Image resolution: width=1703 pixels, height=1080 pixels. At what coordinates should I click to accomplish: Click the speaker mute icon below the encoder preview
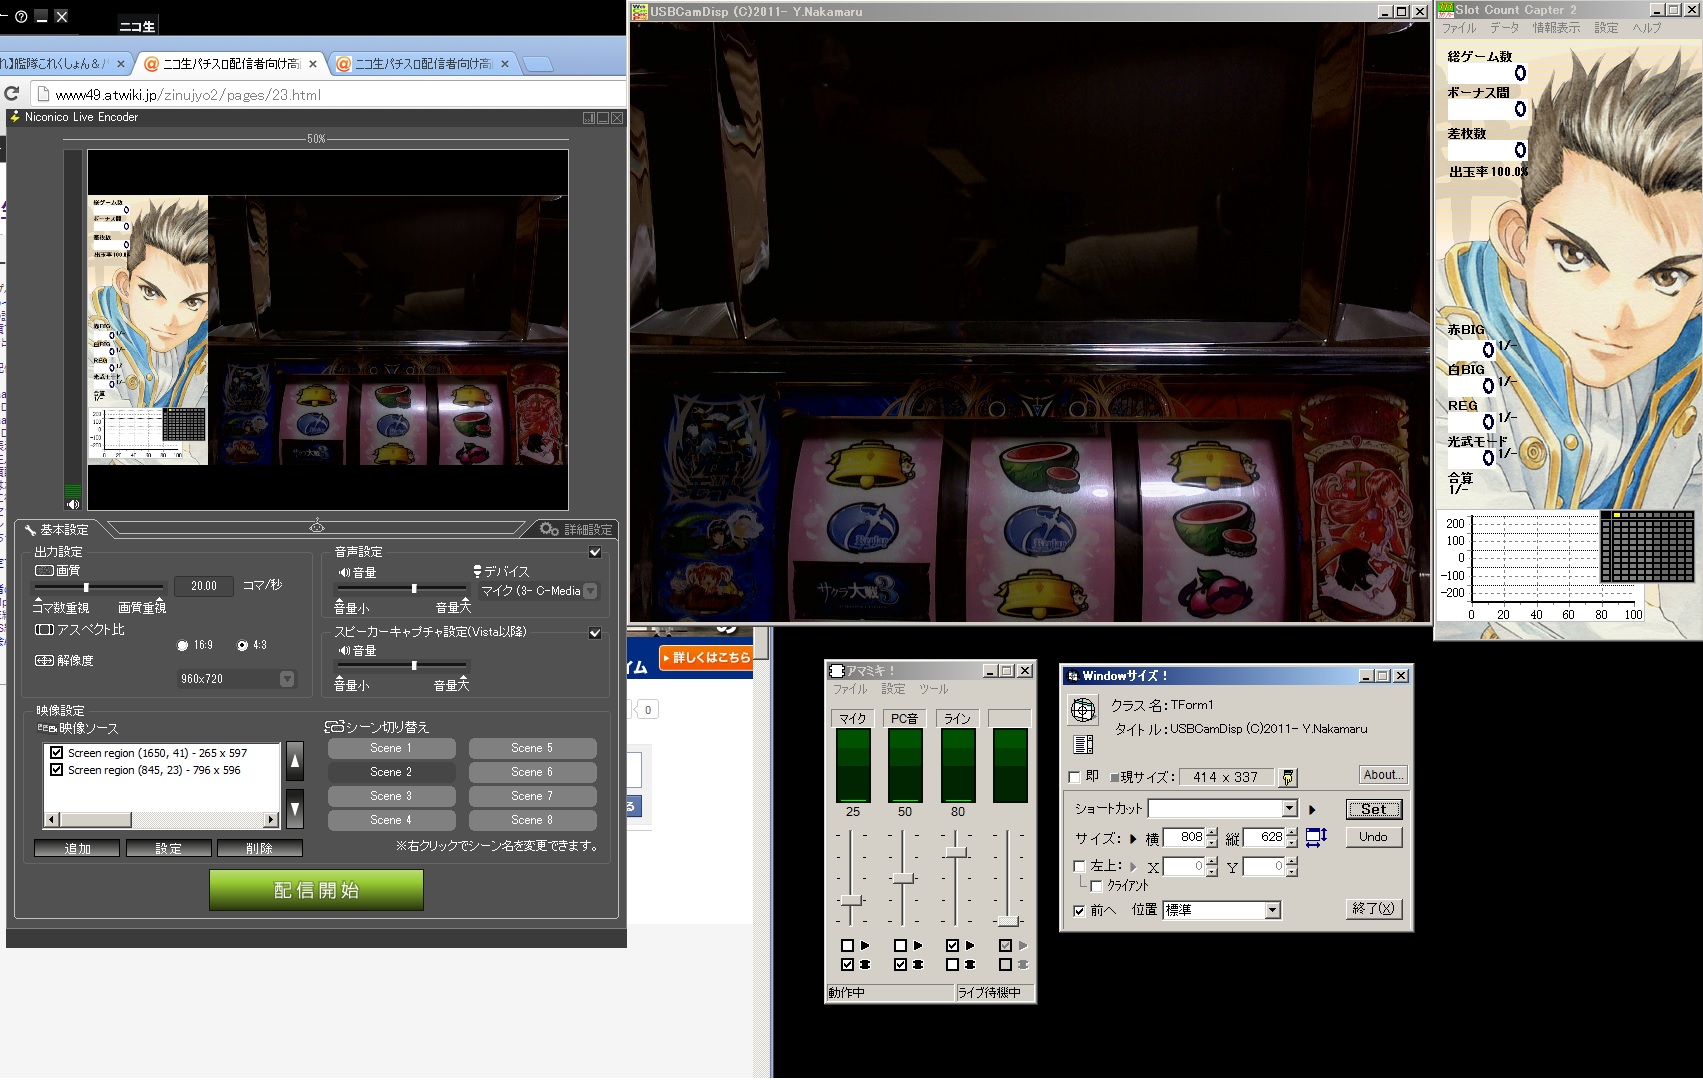[72, 504]
